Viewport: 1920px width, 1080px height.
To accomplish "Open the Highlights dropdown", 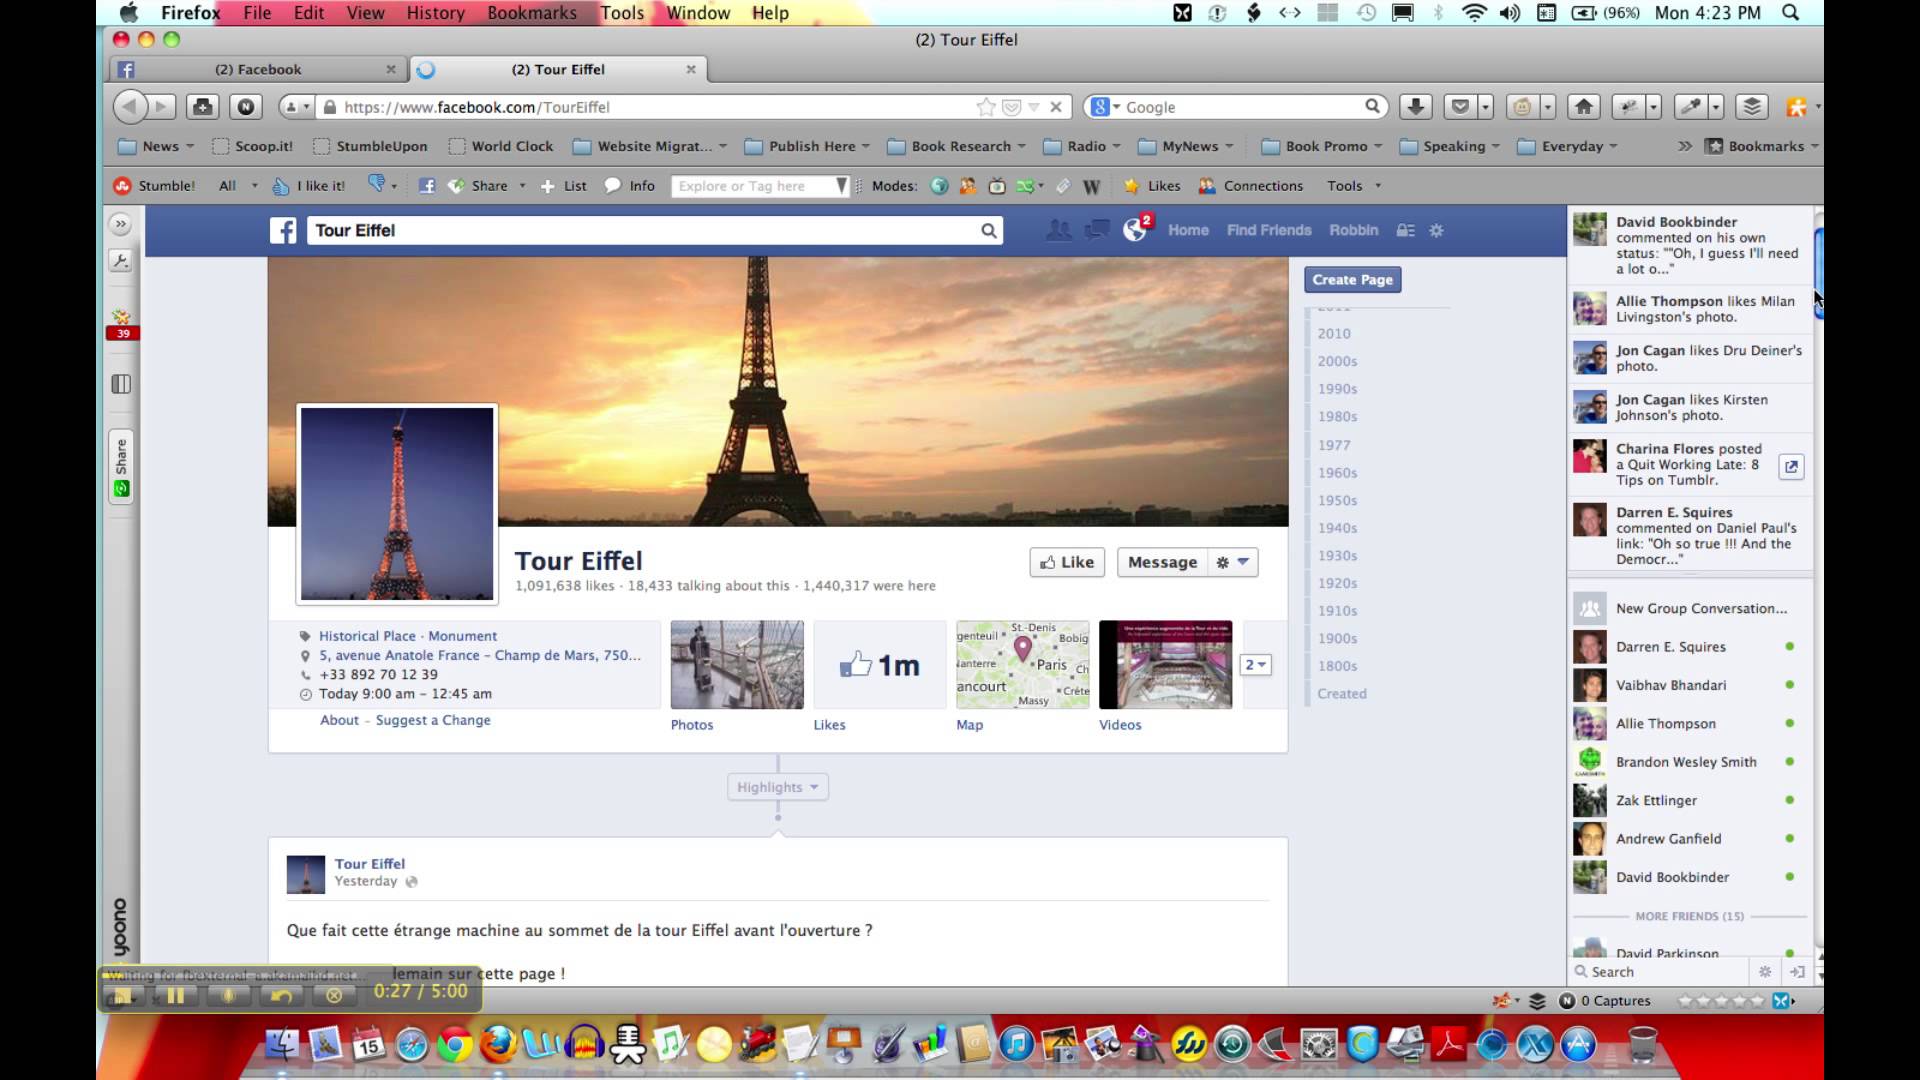I will (778, 787).
